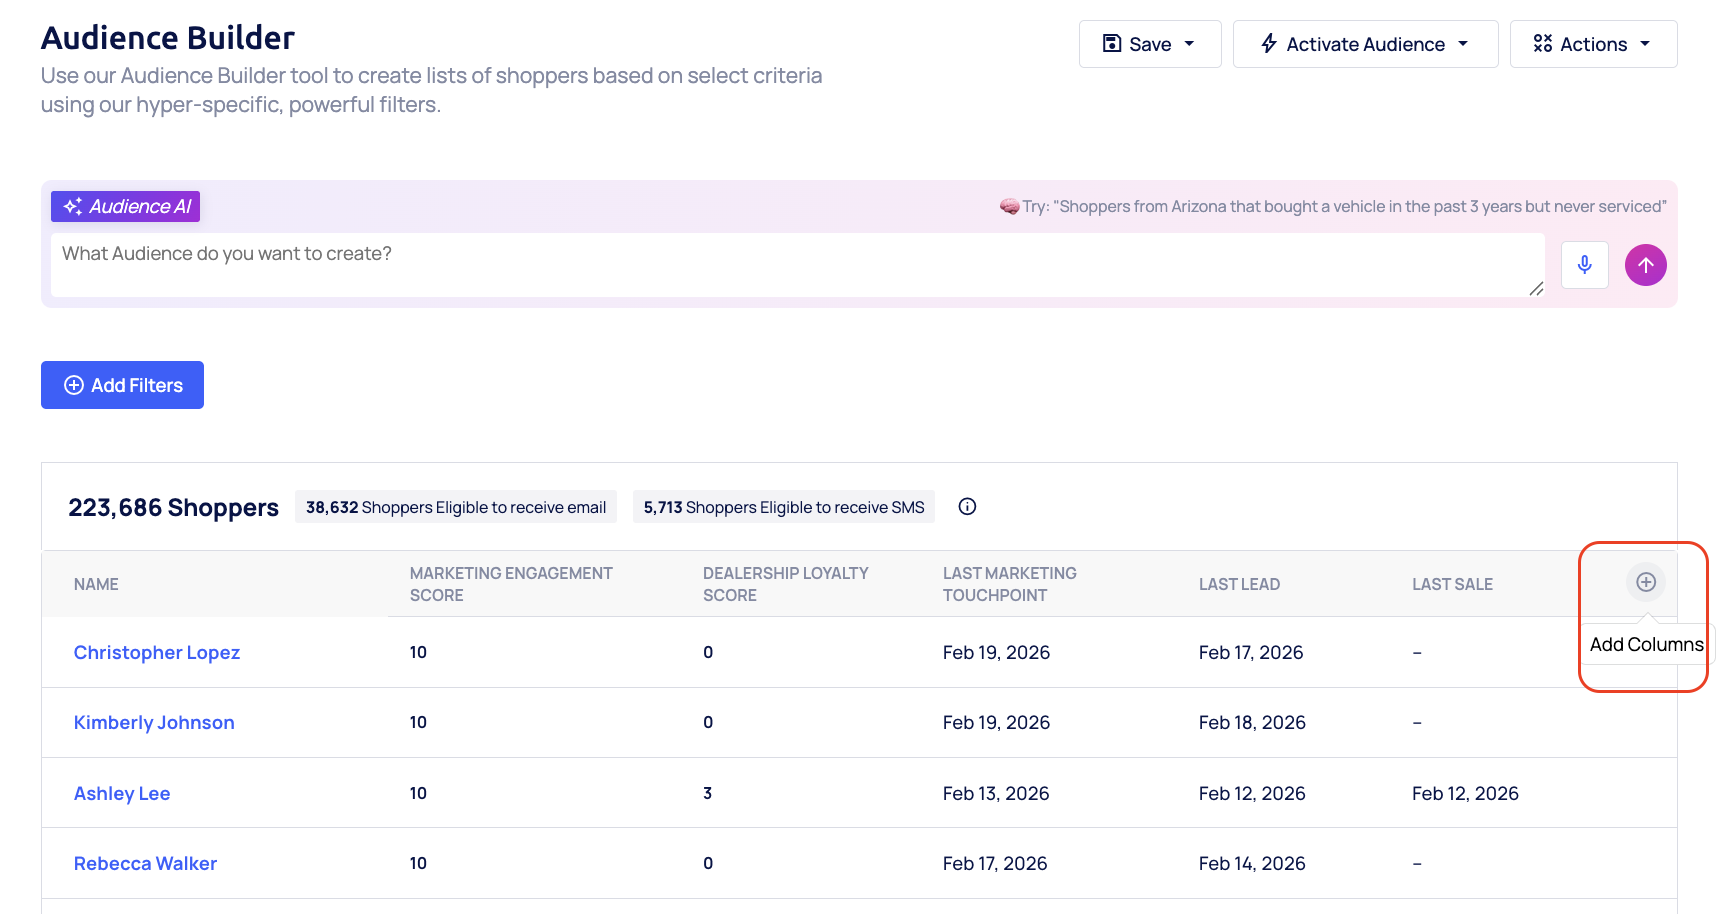Click the Add Filters button
The image size is (1720, 914).
122,385
